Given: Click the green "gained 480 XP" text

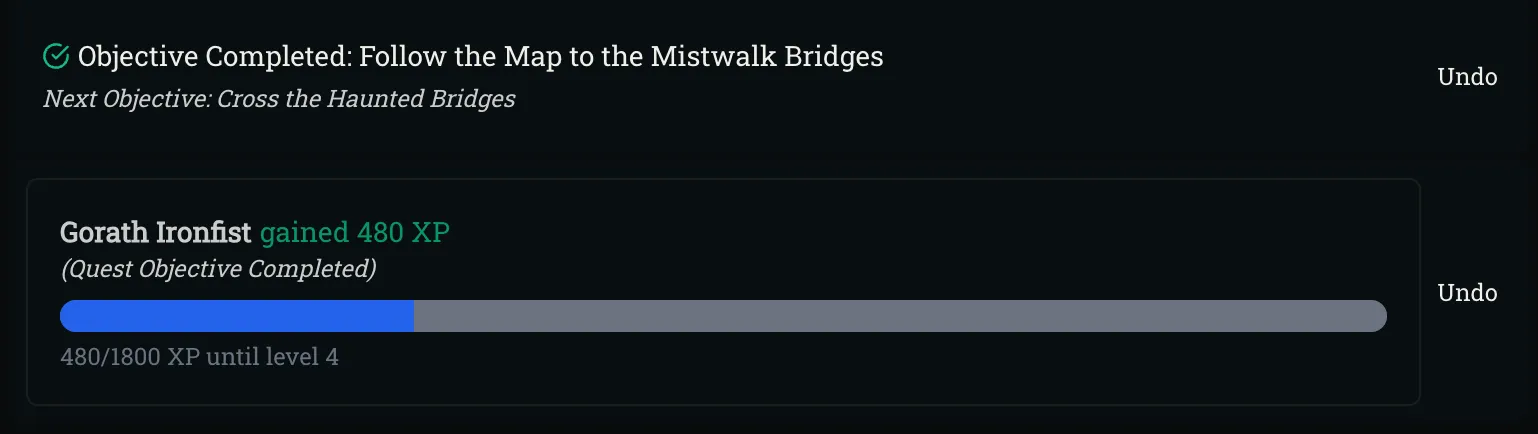Looking at the screenshot, I should click(355, 233).
